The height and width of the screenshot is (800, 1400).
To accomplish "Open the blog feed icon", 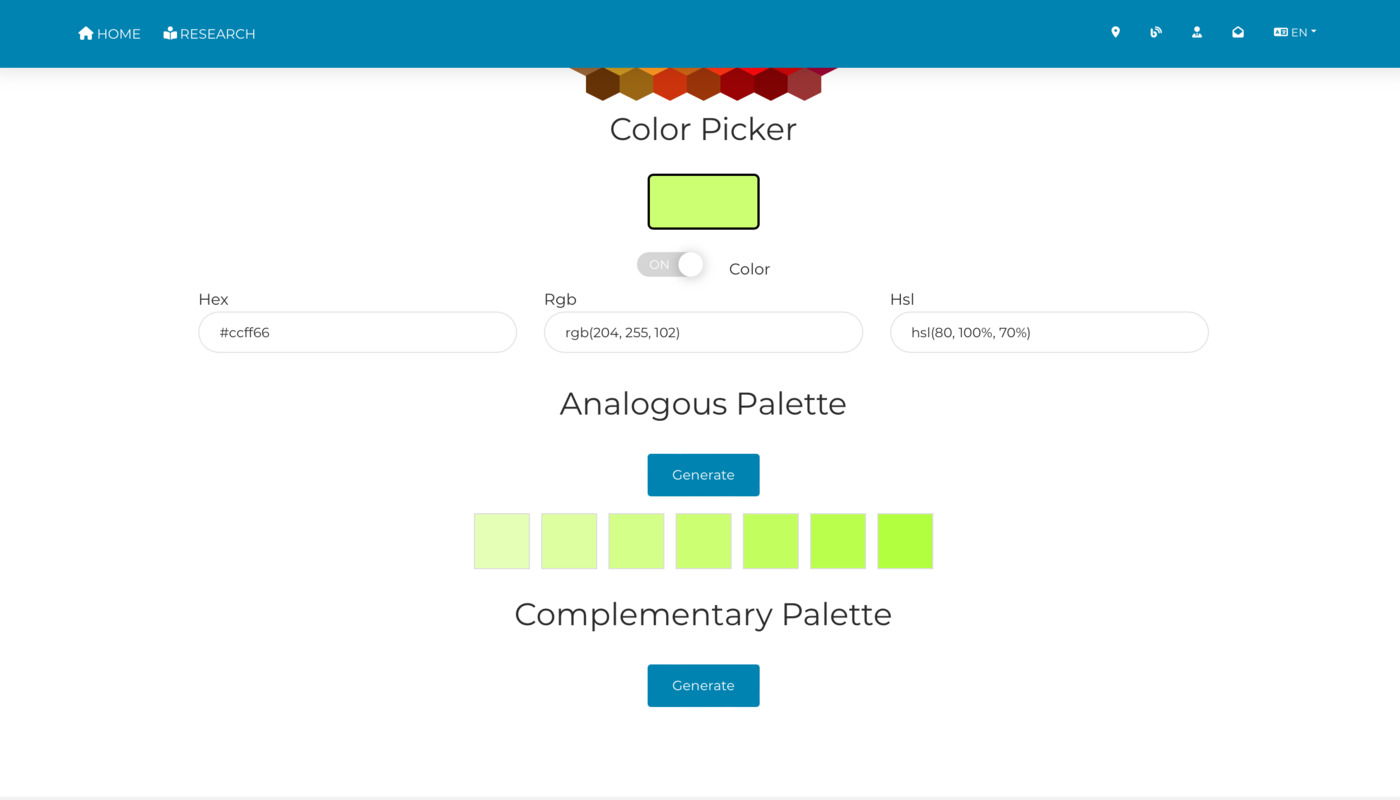I will (x=1156, y=32).
